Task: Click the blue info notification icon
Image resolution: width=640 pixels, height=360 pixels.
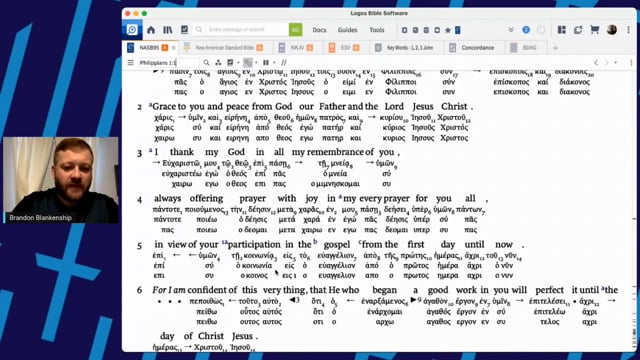Action: (x=526, y=30)
